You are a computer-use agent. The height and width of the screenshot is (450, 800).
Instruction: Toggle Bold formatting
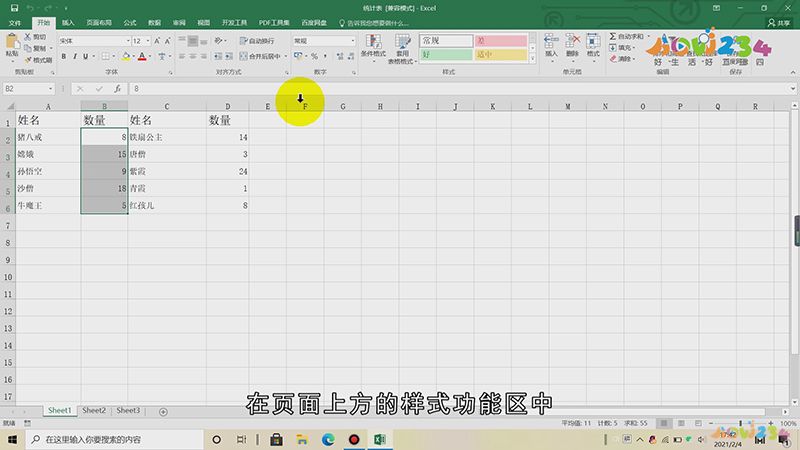pyautogui.click(x=64, y=56)
